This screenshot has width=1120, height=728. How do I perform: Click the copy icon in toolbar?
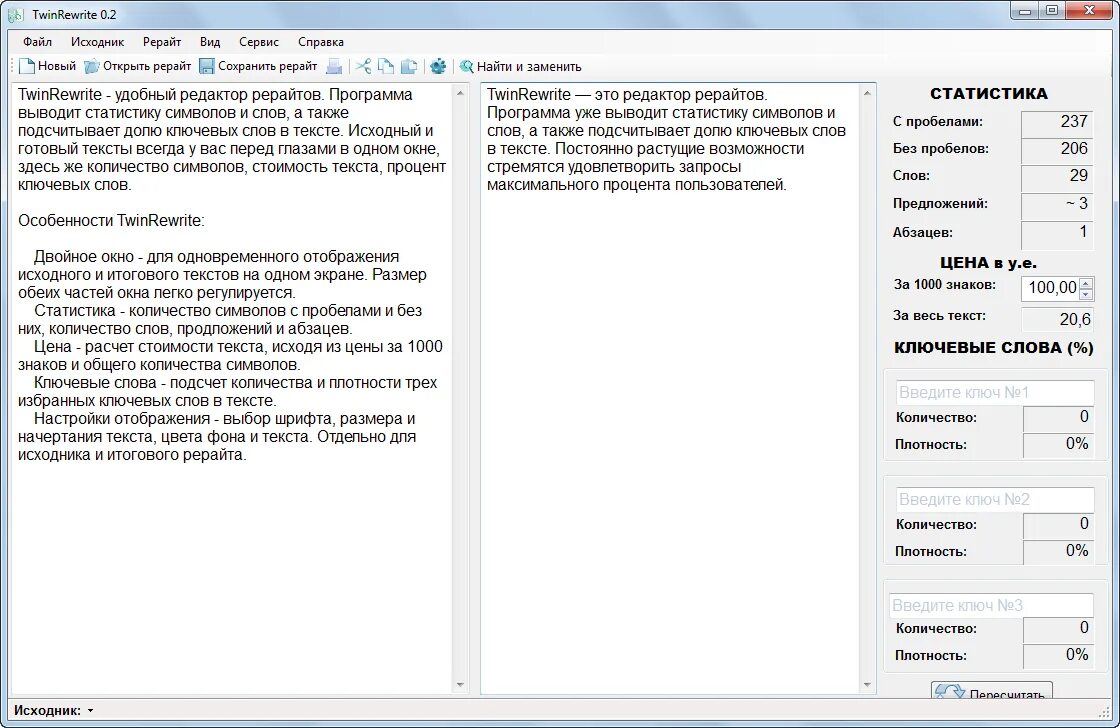(x=386, y=66)
